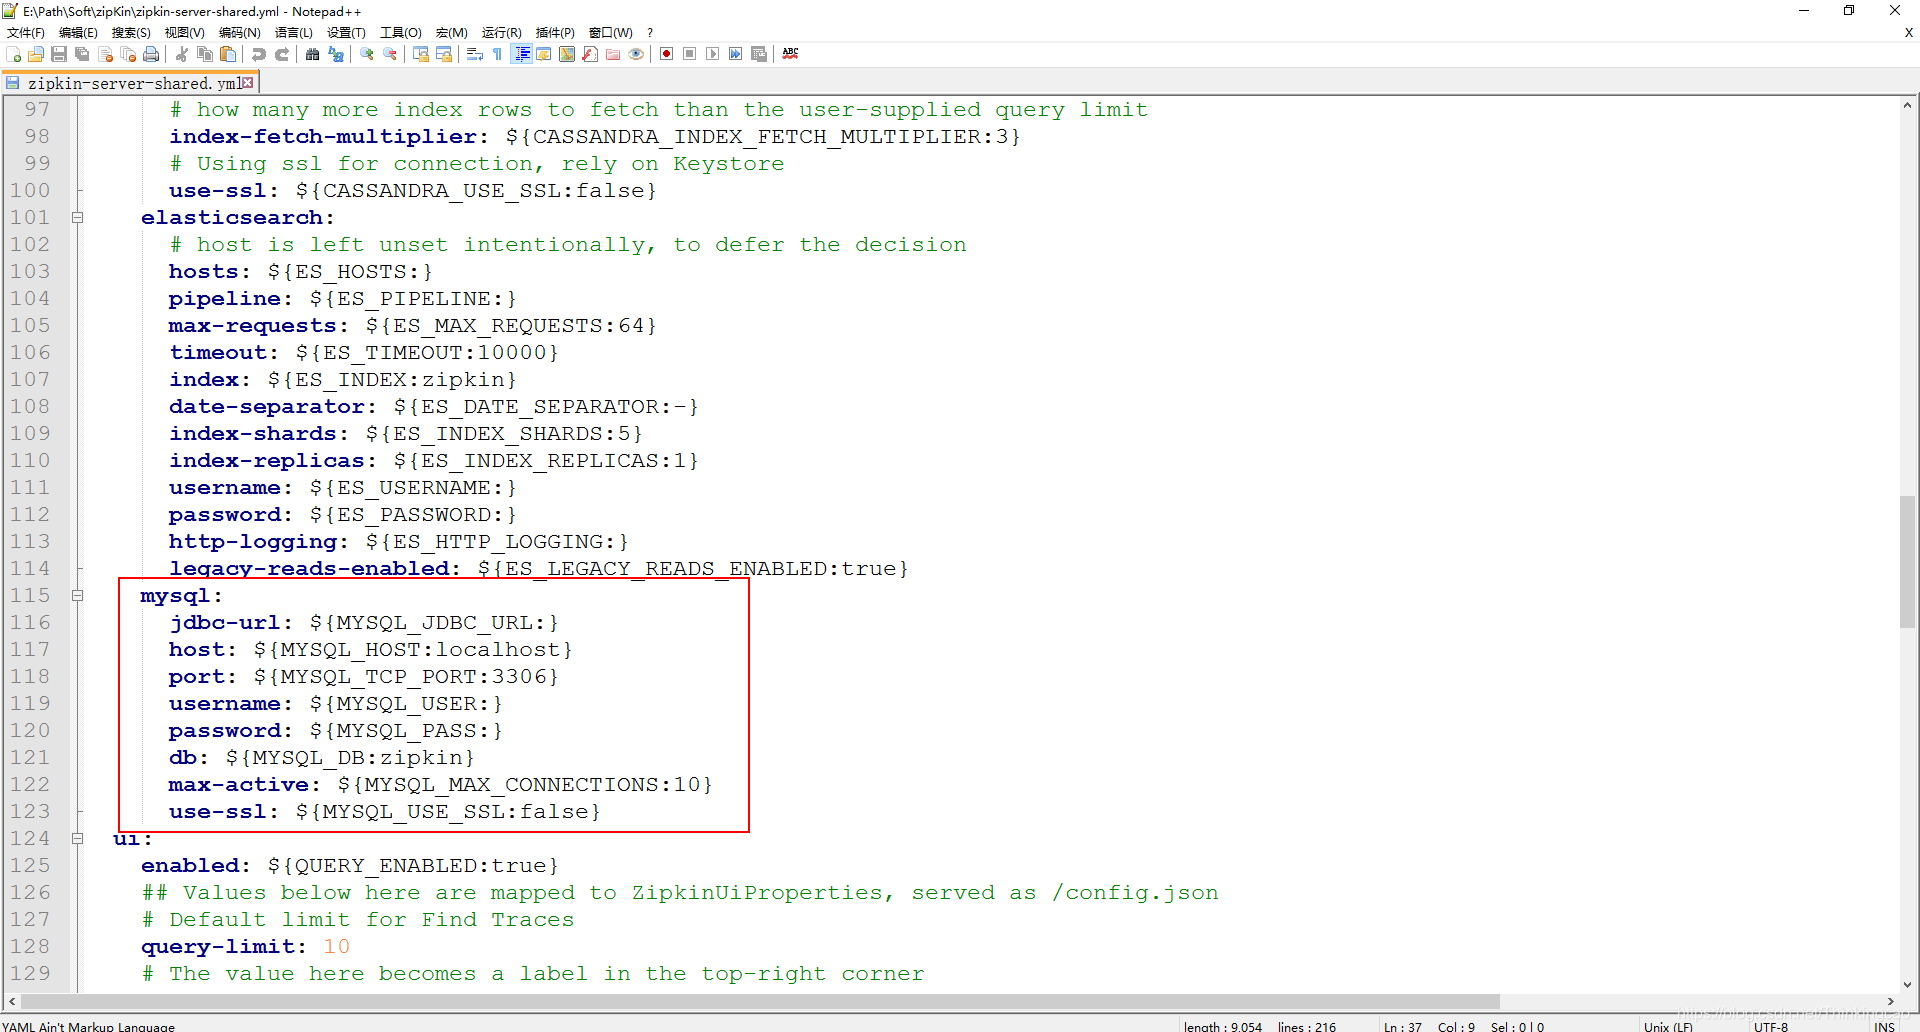
Task: Click the vertical scrollbar up arrow
Action: tap(1907, 105)
